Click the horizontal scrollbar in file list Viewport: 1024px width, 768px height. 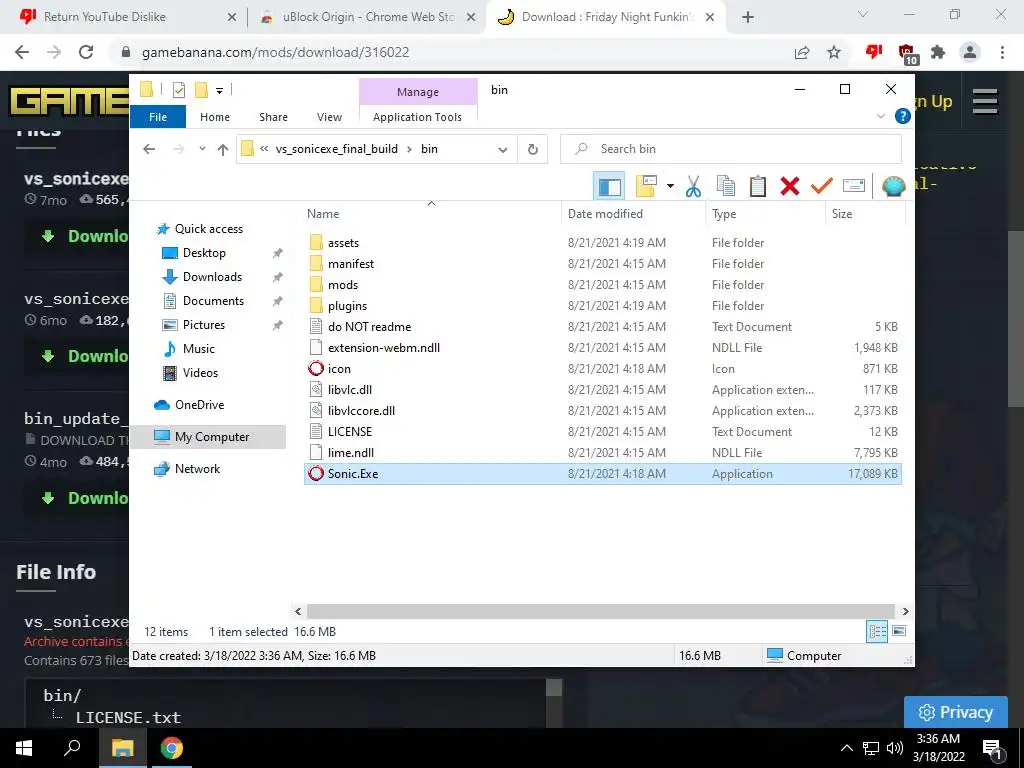pyautogui.click(x=600, y=611)
